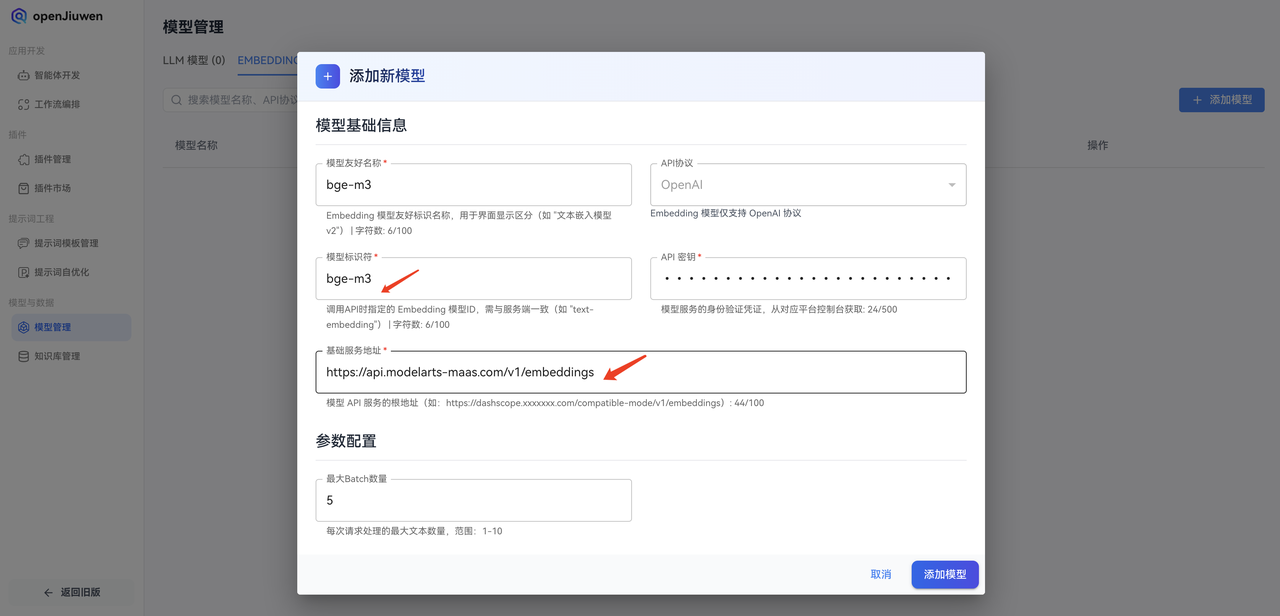The width and height of the screenshot is (1280, 616).
Task: Click the 应用开发 sidebar group label
Action: (27, 51)
